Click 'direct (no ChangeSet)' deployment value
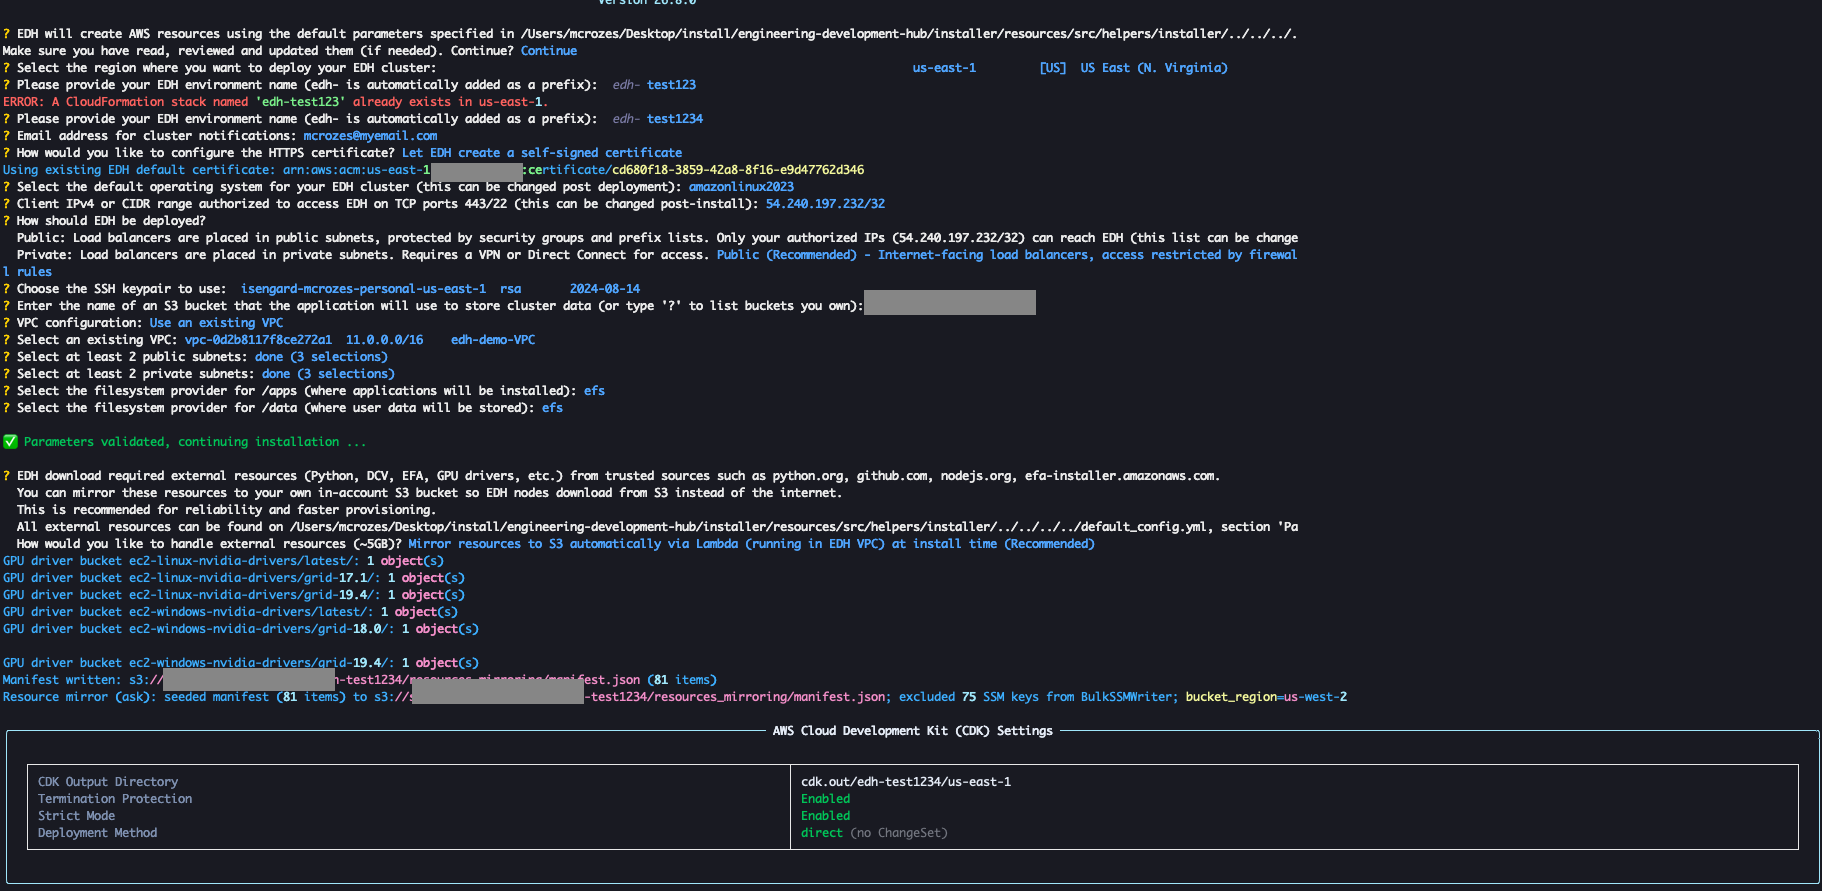The width and height of the screenshot is (1822, 891). pyautogui.click(x=874, y=833)
